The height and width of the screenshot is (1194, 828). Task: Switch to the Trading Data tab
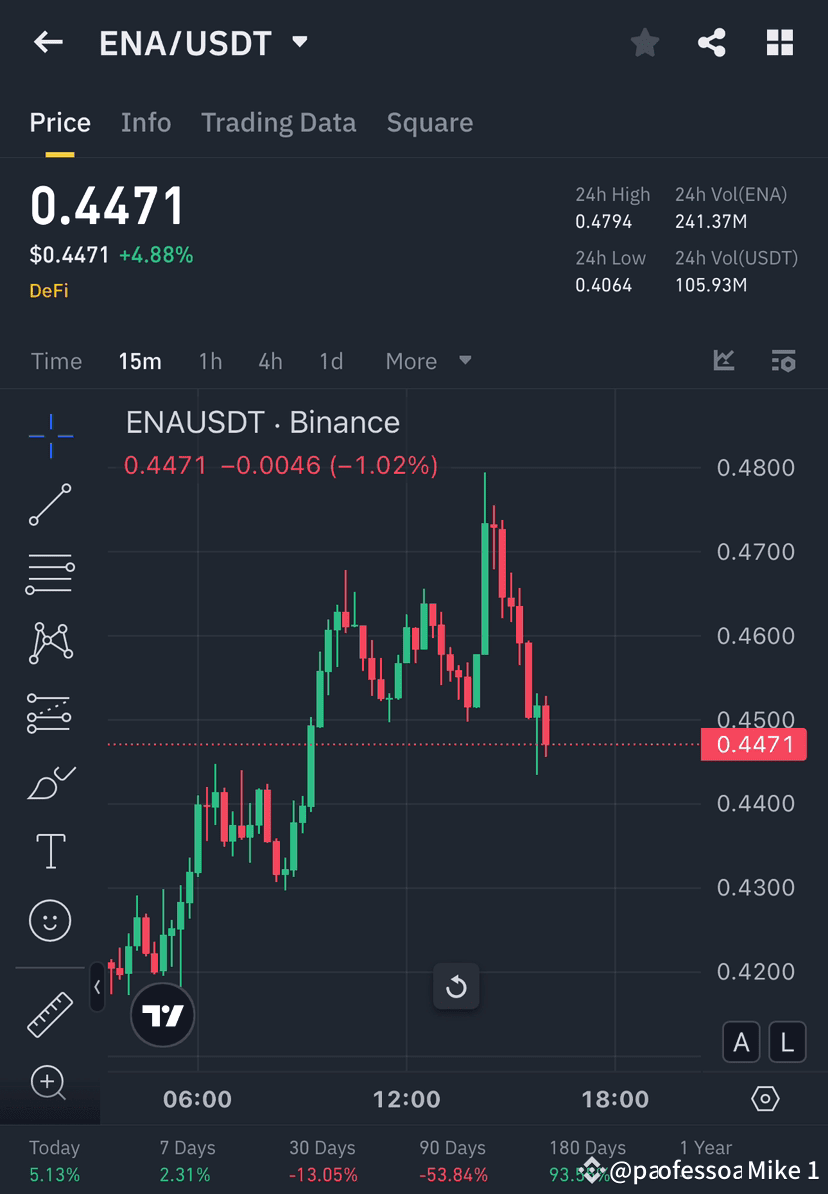click(278, 122)
